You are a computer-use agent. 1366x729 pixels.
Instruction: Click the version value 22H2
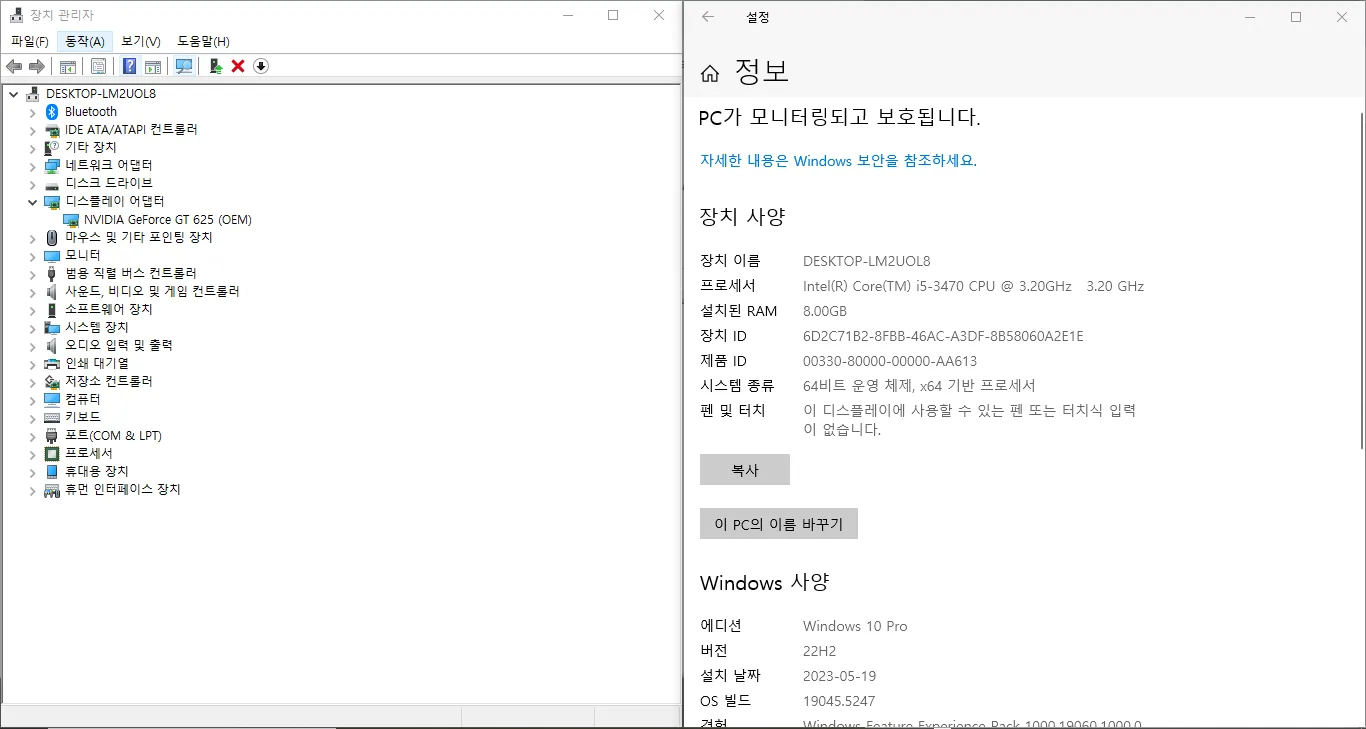pos(822,651)
